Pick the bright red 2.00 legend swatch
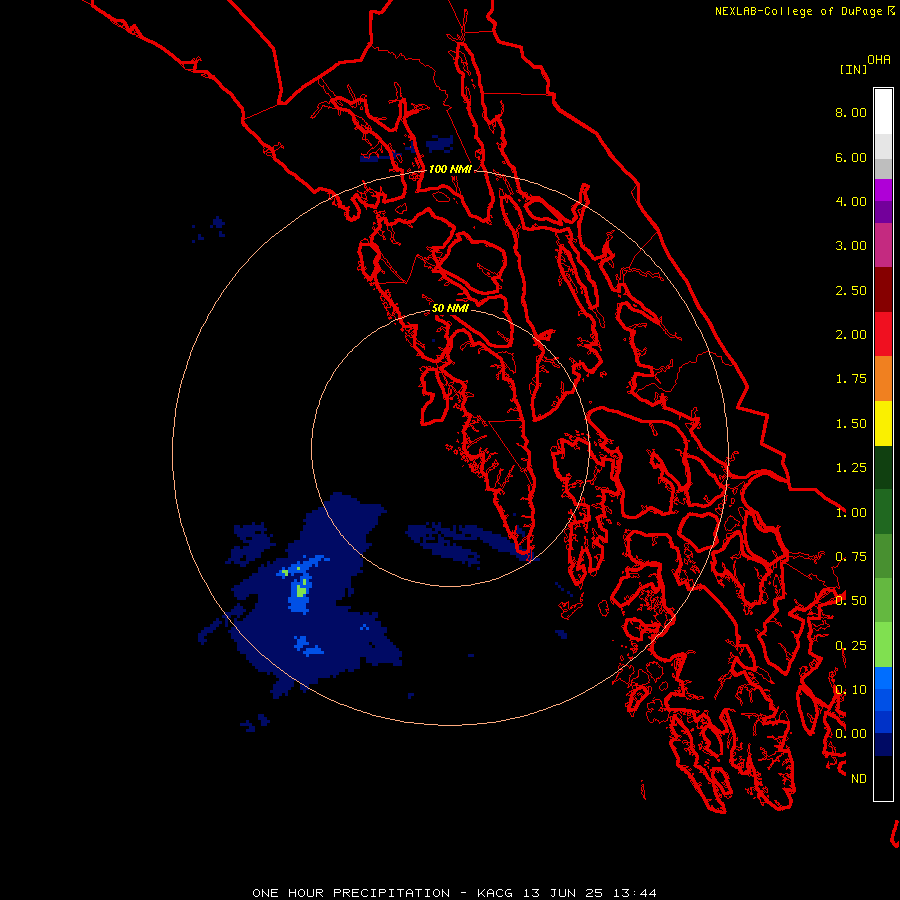 [883, 334]
